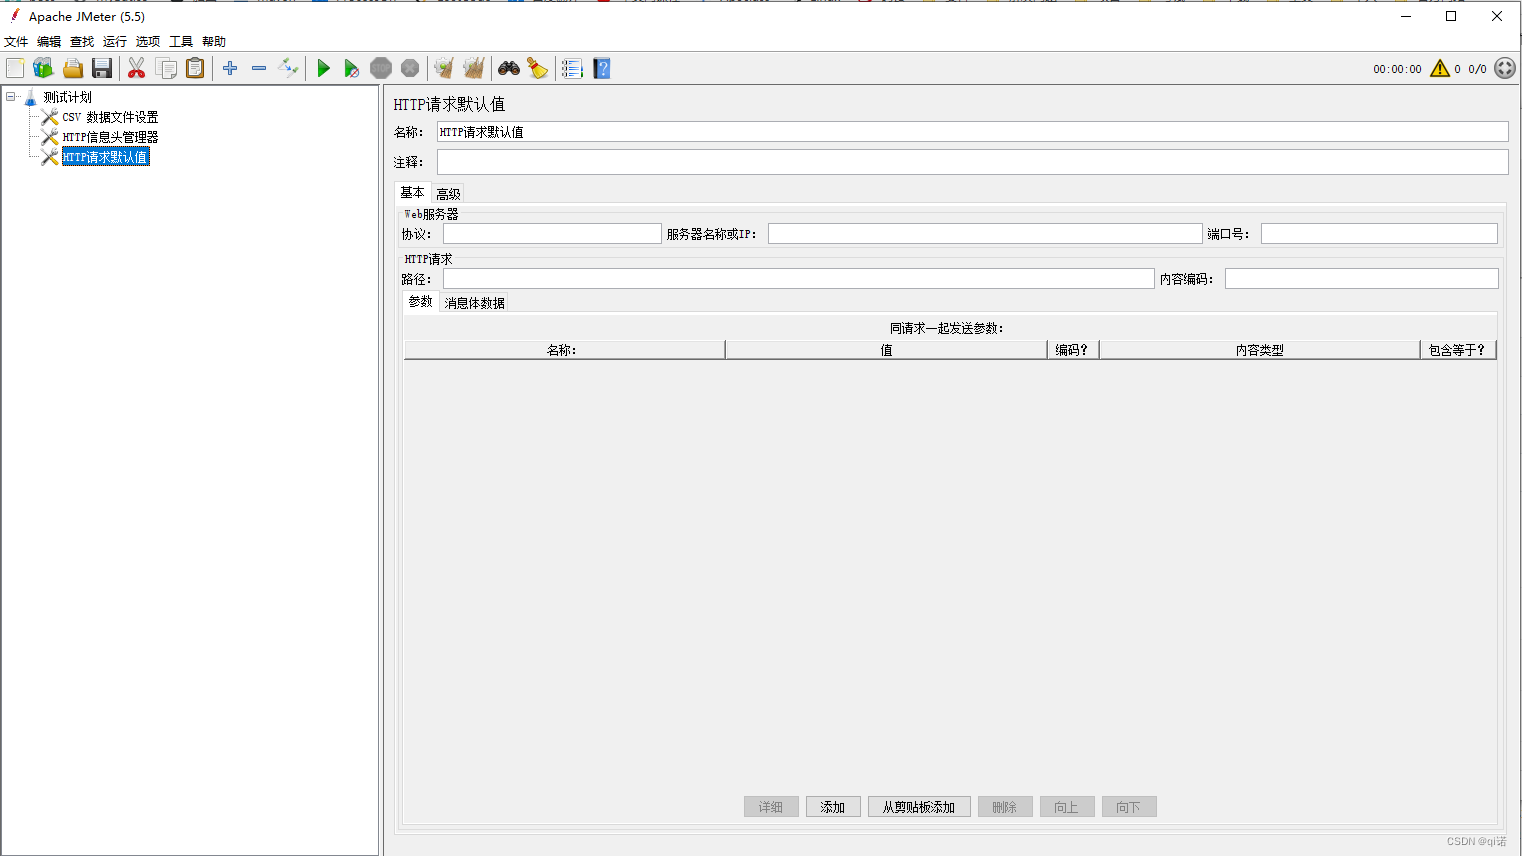Focus the 协议 input field
Image resolution: width=1522 pixels, height=856 pixels.
pyautogui.click(x=552, y=234)
